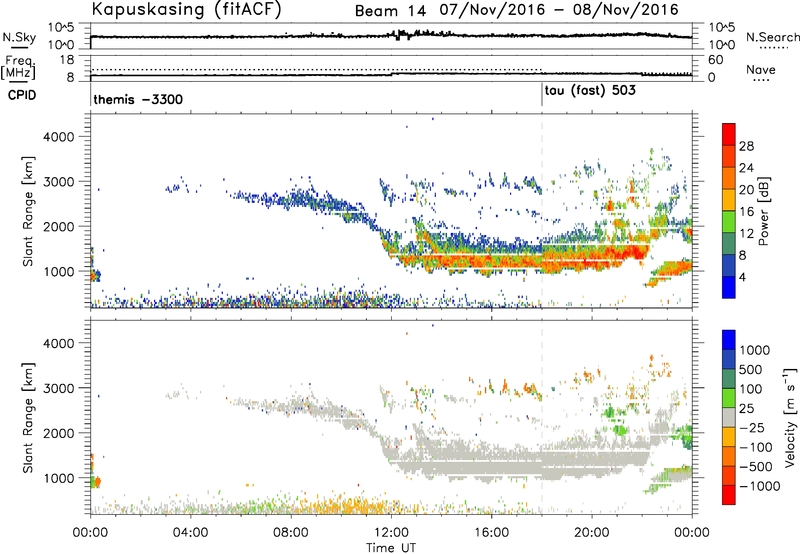Screen dimensions: 800x554
Task: Click the velocity colorbar tick label '500'
Action: coord(751,369)
